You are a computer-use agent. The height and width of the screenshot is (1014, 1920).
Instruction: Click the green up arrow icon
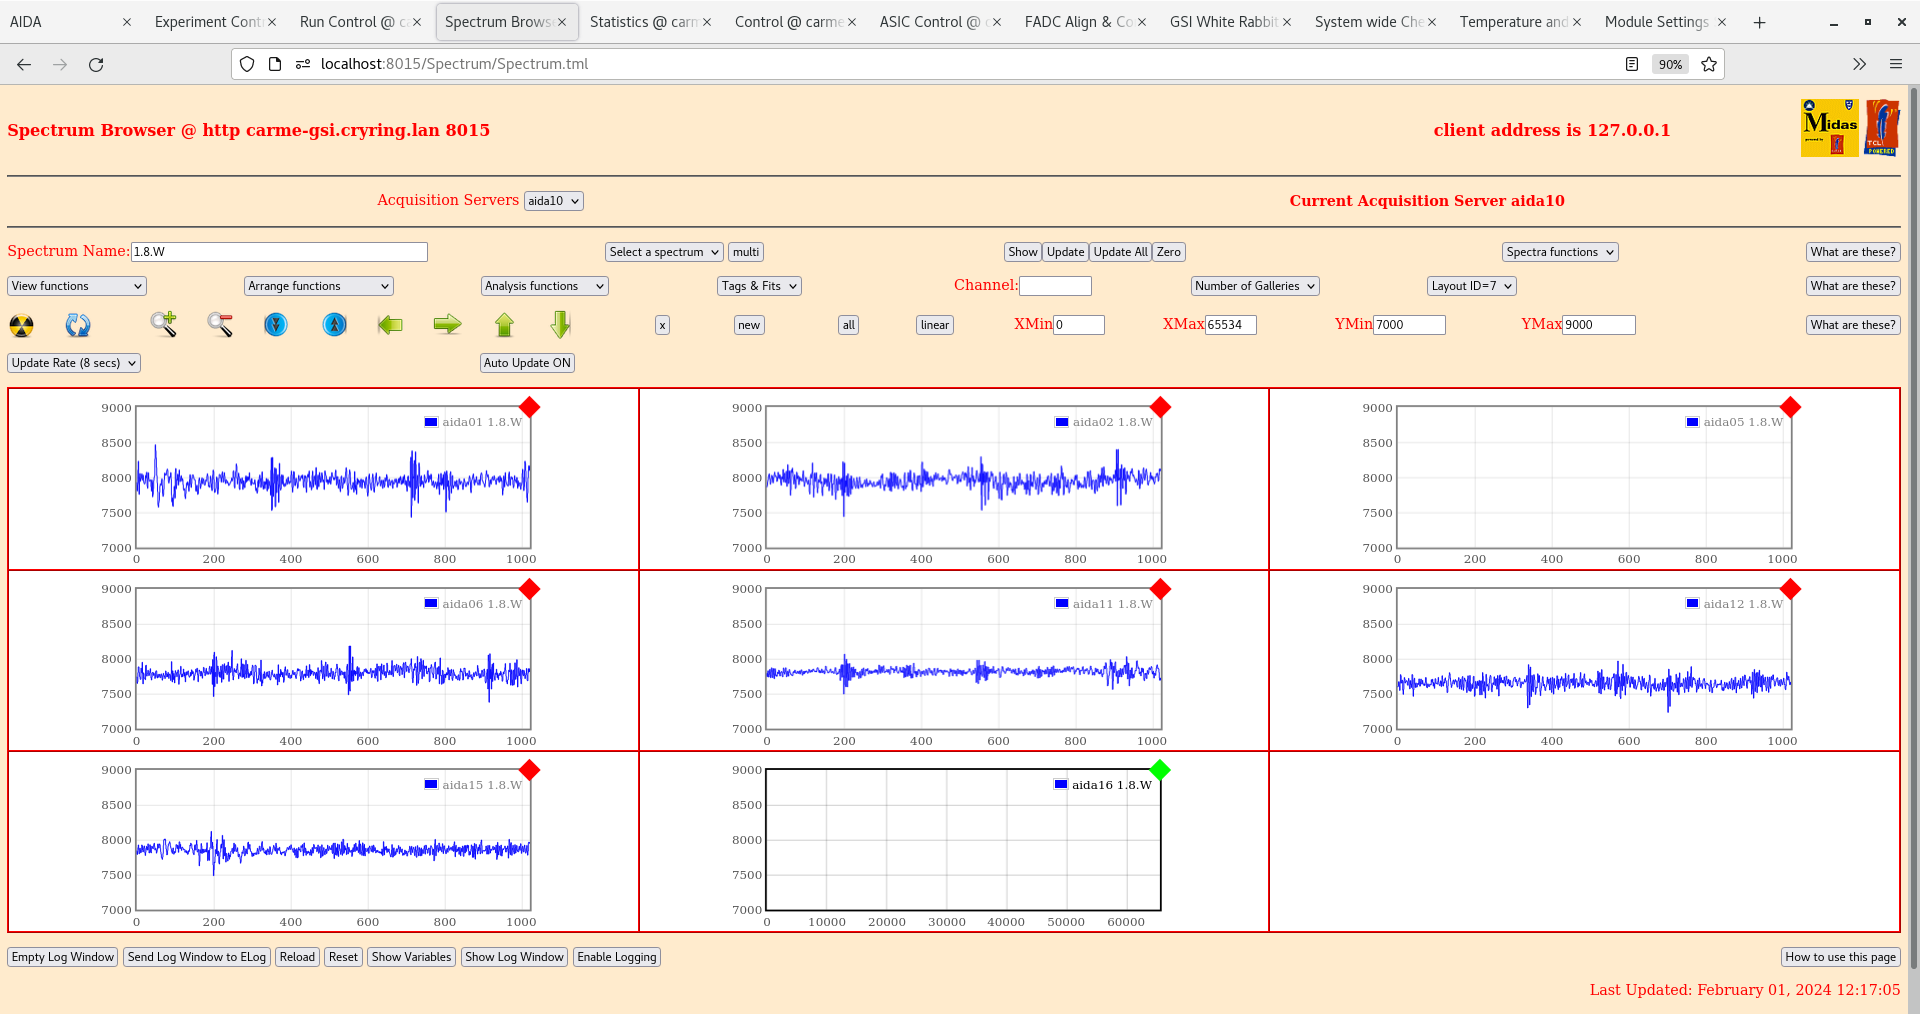click(504, 325)
